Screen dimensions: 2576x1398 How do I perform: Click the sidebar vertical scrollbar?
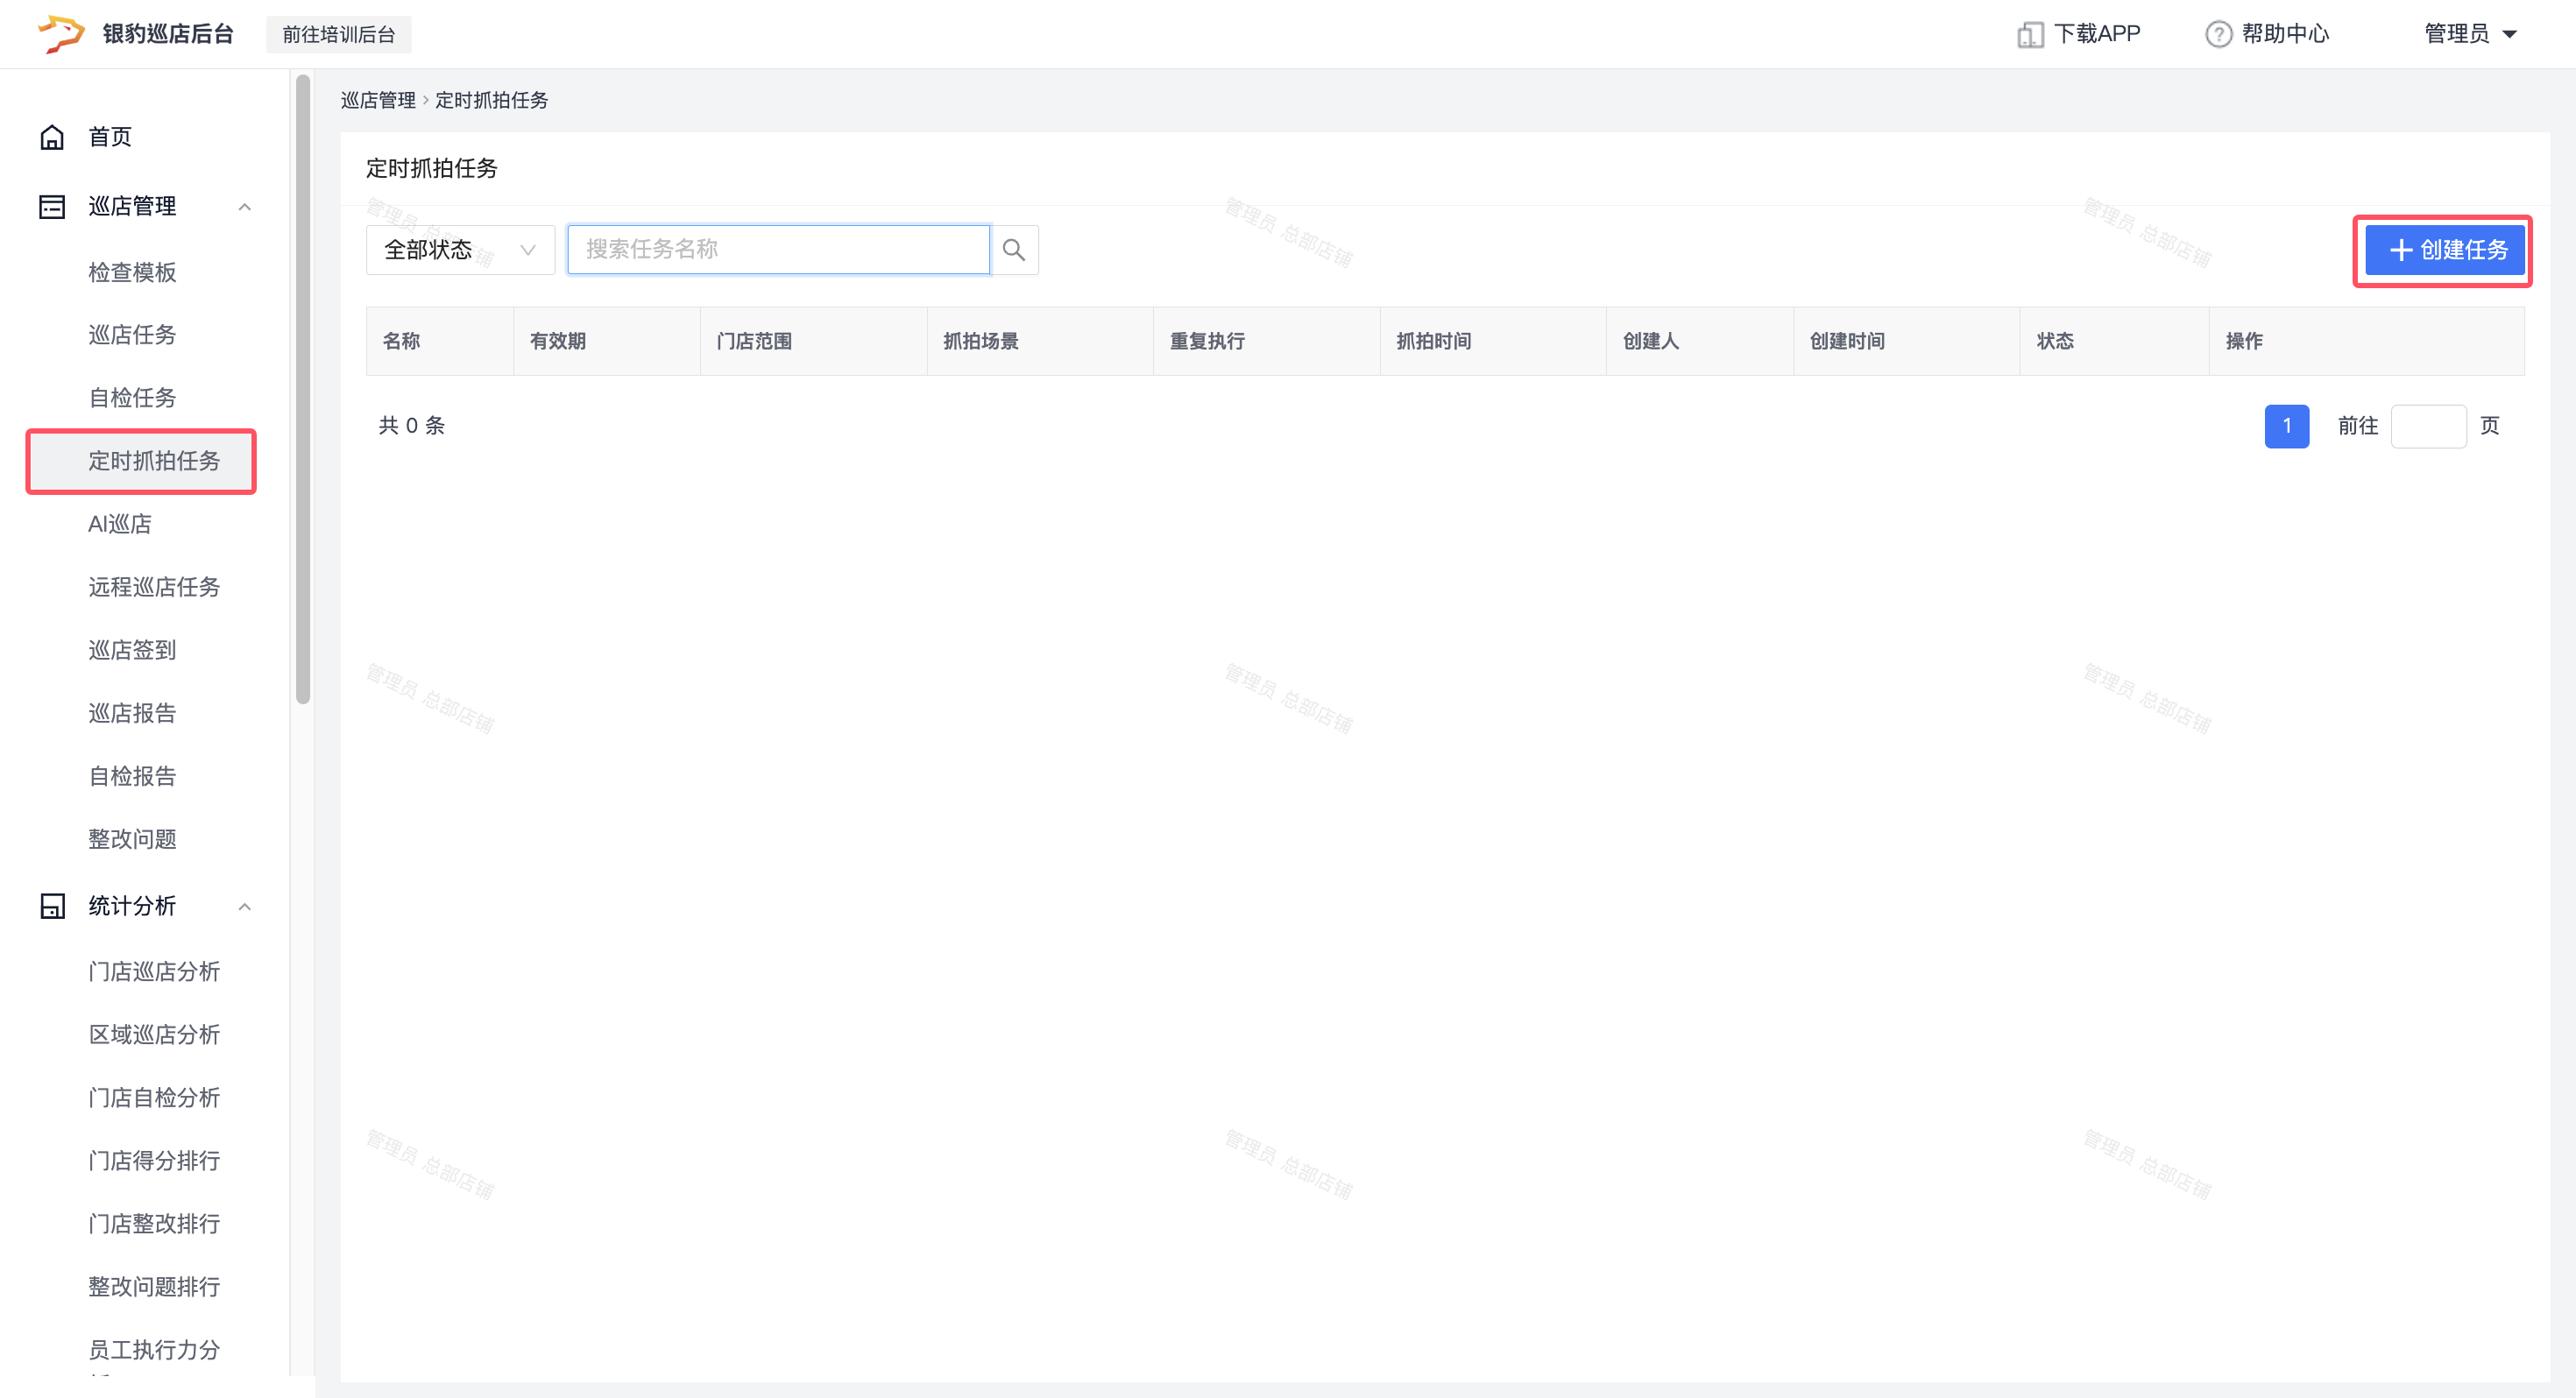[x=303, y=390]
